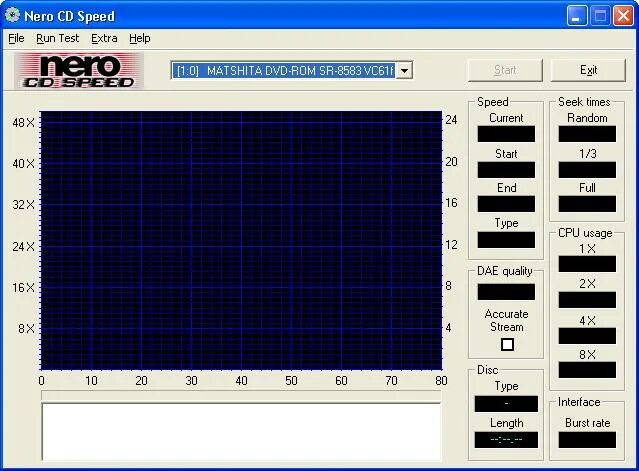Open the Help menu
This screenshot has width=639, height=471.
pos(140,38)
